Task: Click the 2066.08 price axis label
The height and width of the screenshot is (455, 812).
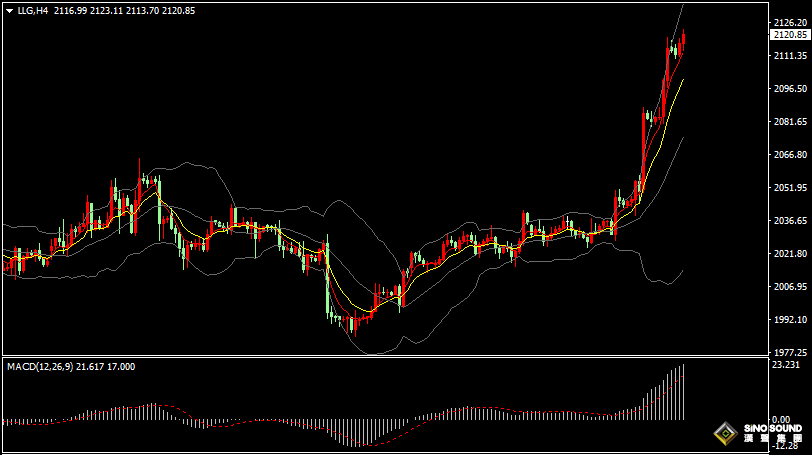Action: tap(790, 155)
